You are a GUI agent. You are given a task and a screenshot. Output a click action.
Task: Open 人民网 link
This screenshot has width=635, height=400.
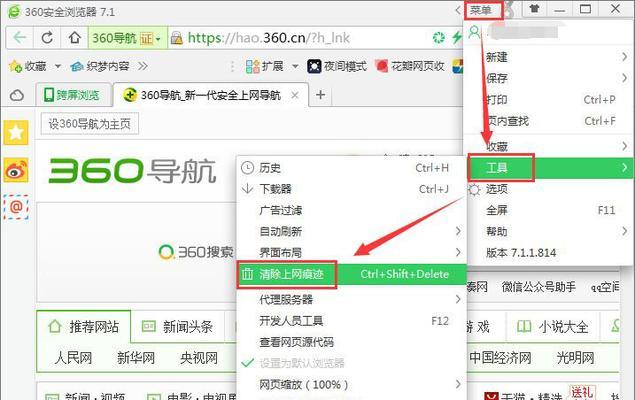coord(73,358)
